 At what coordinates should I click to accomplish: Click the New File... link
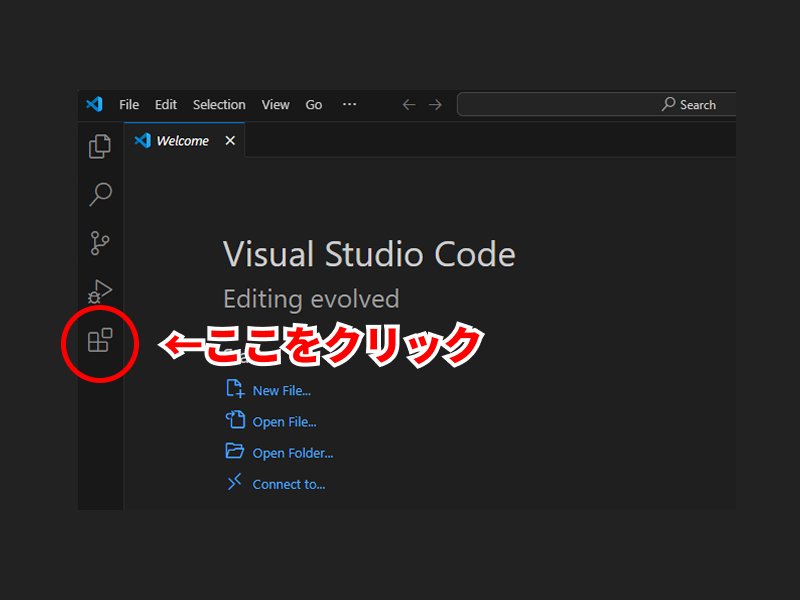click(282, 391)
